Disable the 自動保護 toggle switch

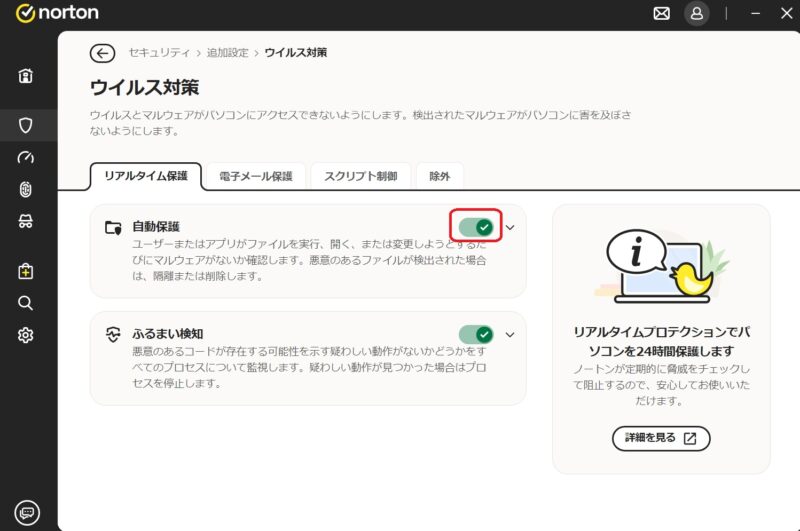coord(476,227)
